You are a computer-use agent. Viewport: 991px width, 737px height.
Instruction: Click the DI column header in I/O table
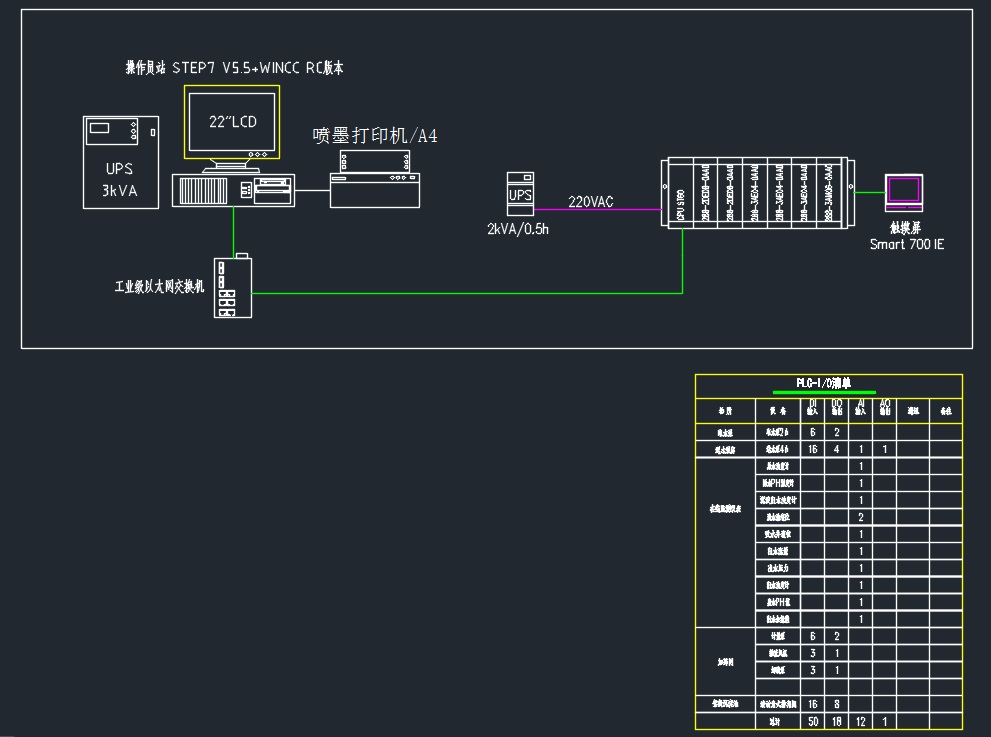point(812,406)
